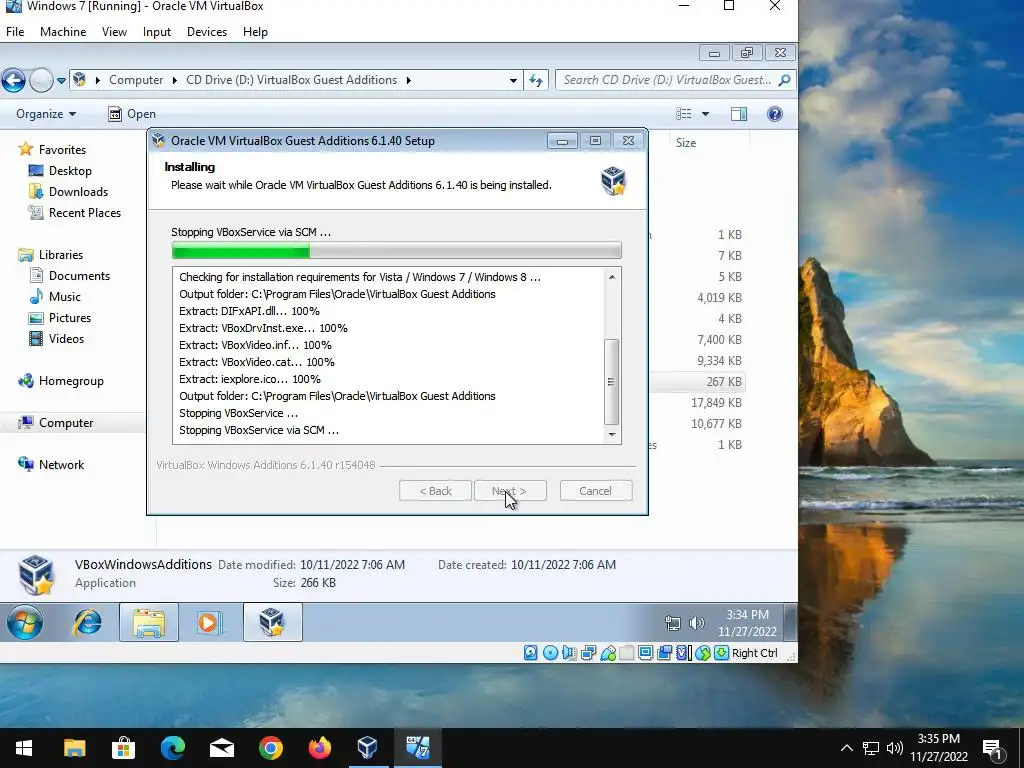Click the shared folders icon in VirtualBox status bar
Viewport: 1024px width, 768px height.
[626, 652]
